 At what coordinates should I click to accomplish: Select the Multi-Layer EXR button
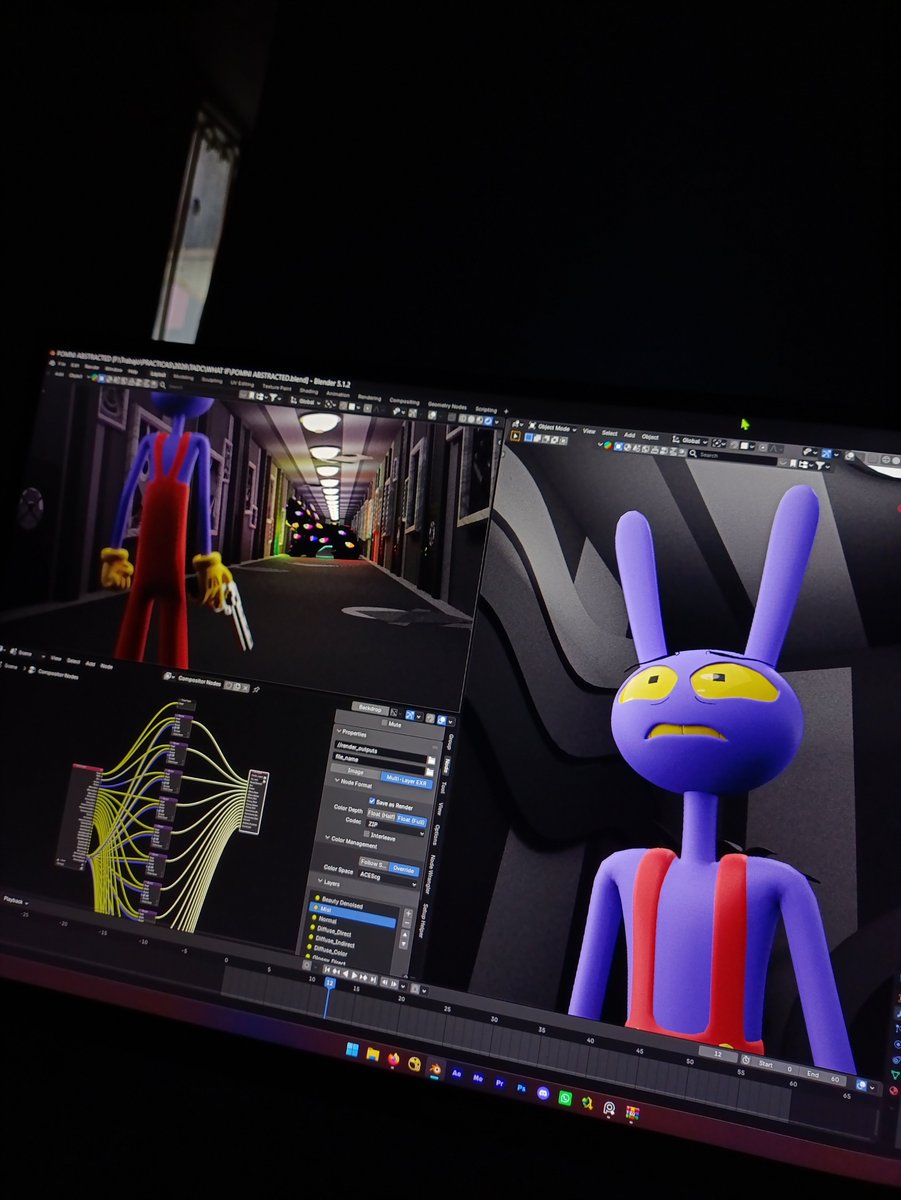(x=406, y=781)
